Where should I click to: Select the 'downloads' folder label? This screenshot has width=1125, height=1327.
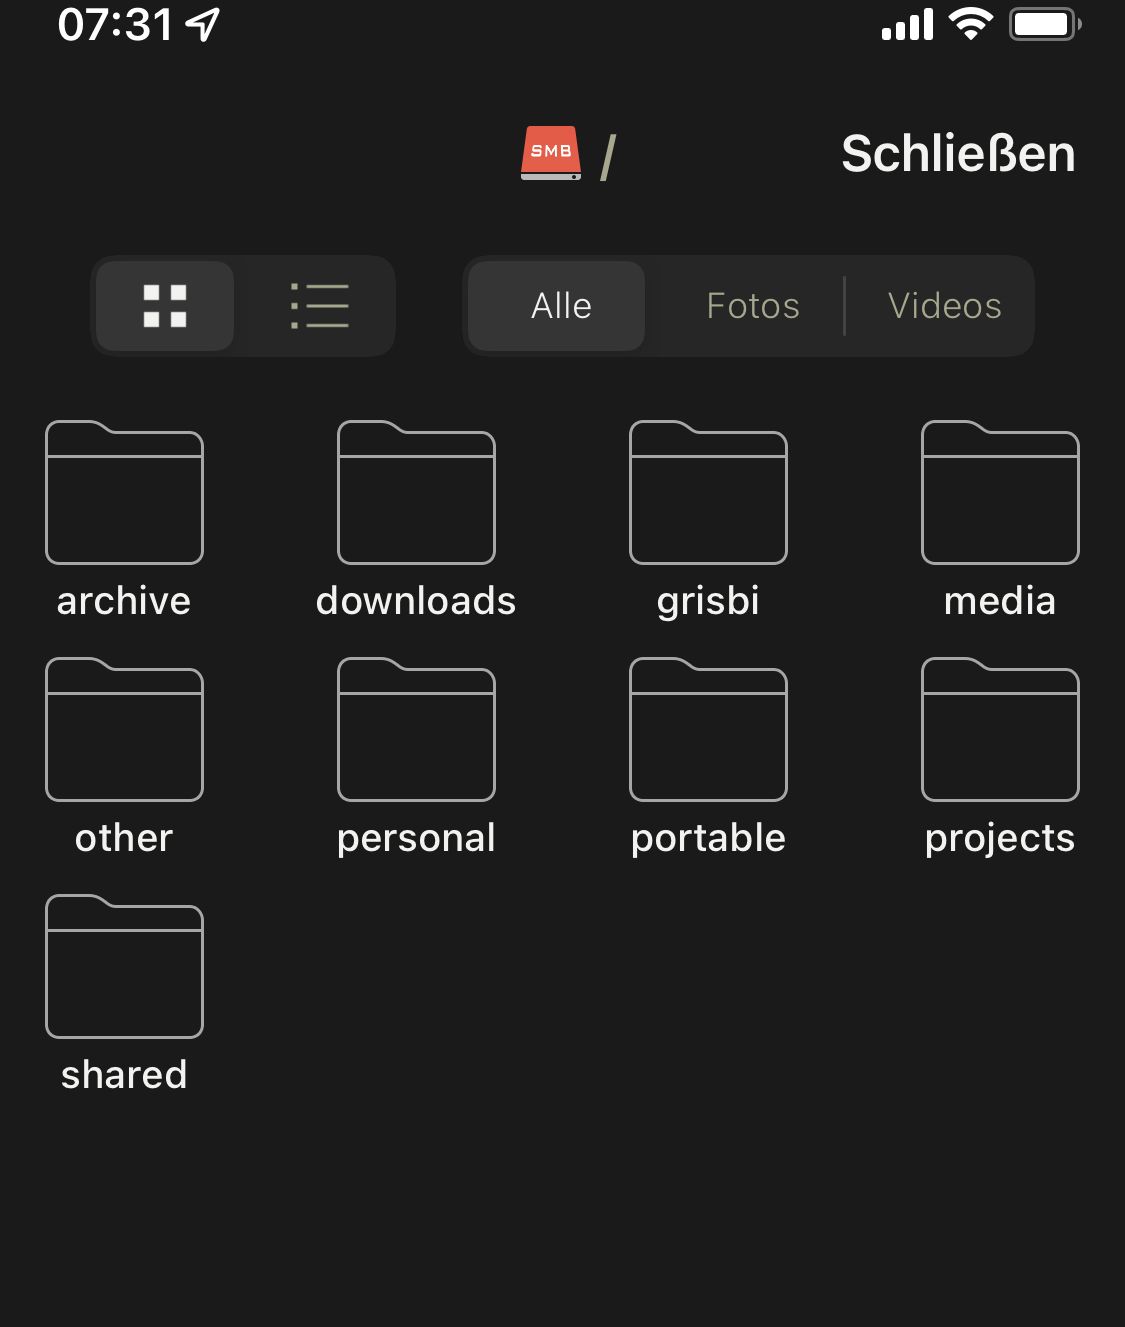(x=416, y=601)
